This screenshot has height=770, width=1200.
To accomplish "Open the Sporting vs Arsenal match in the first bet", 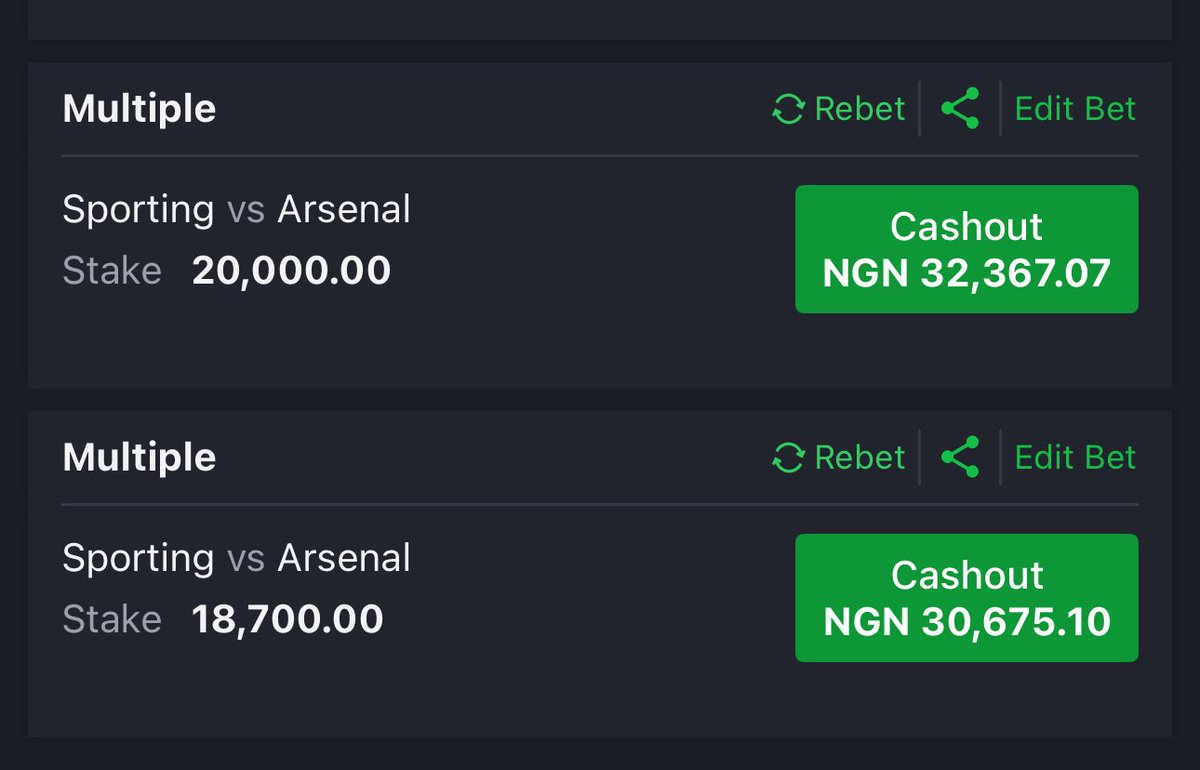I will 236,210.
